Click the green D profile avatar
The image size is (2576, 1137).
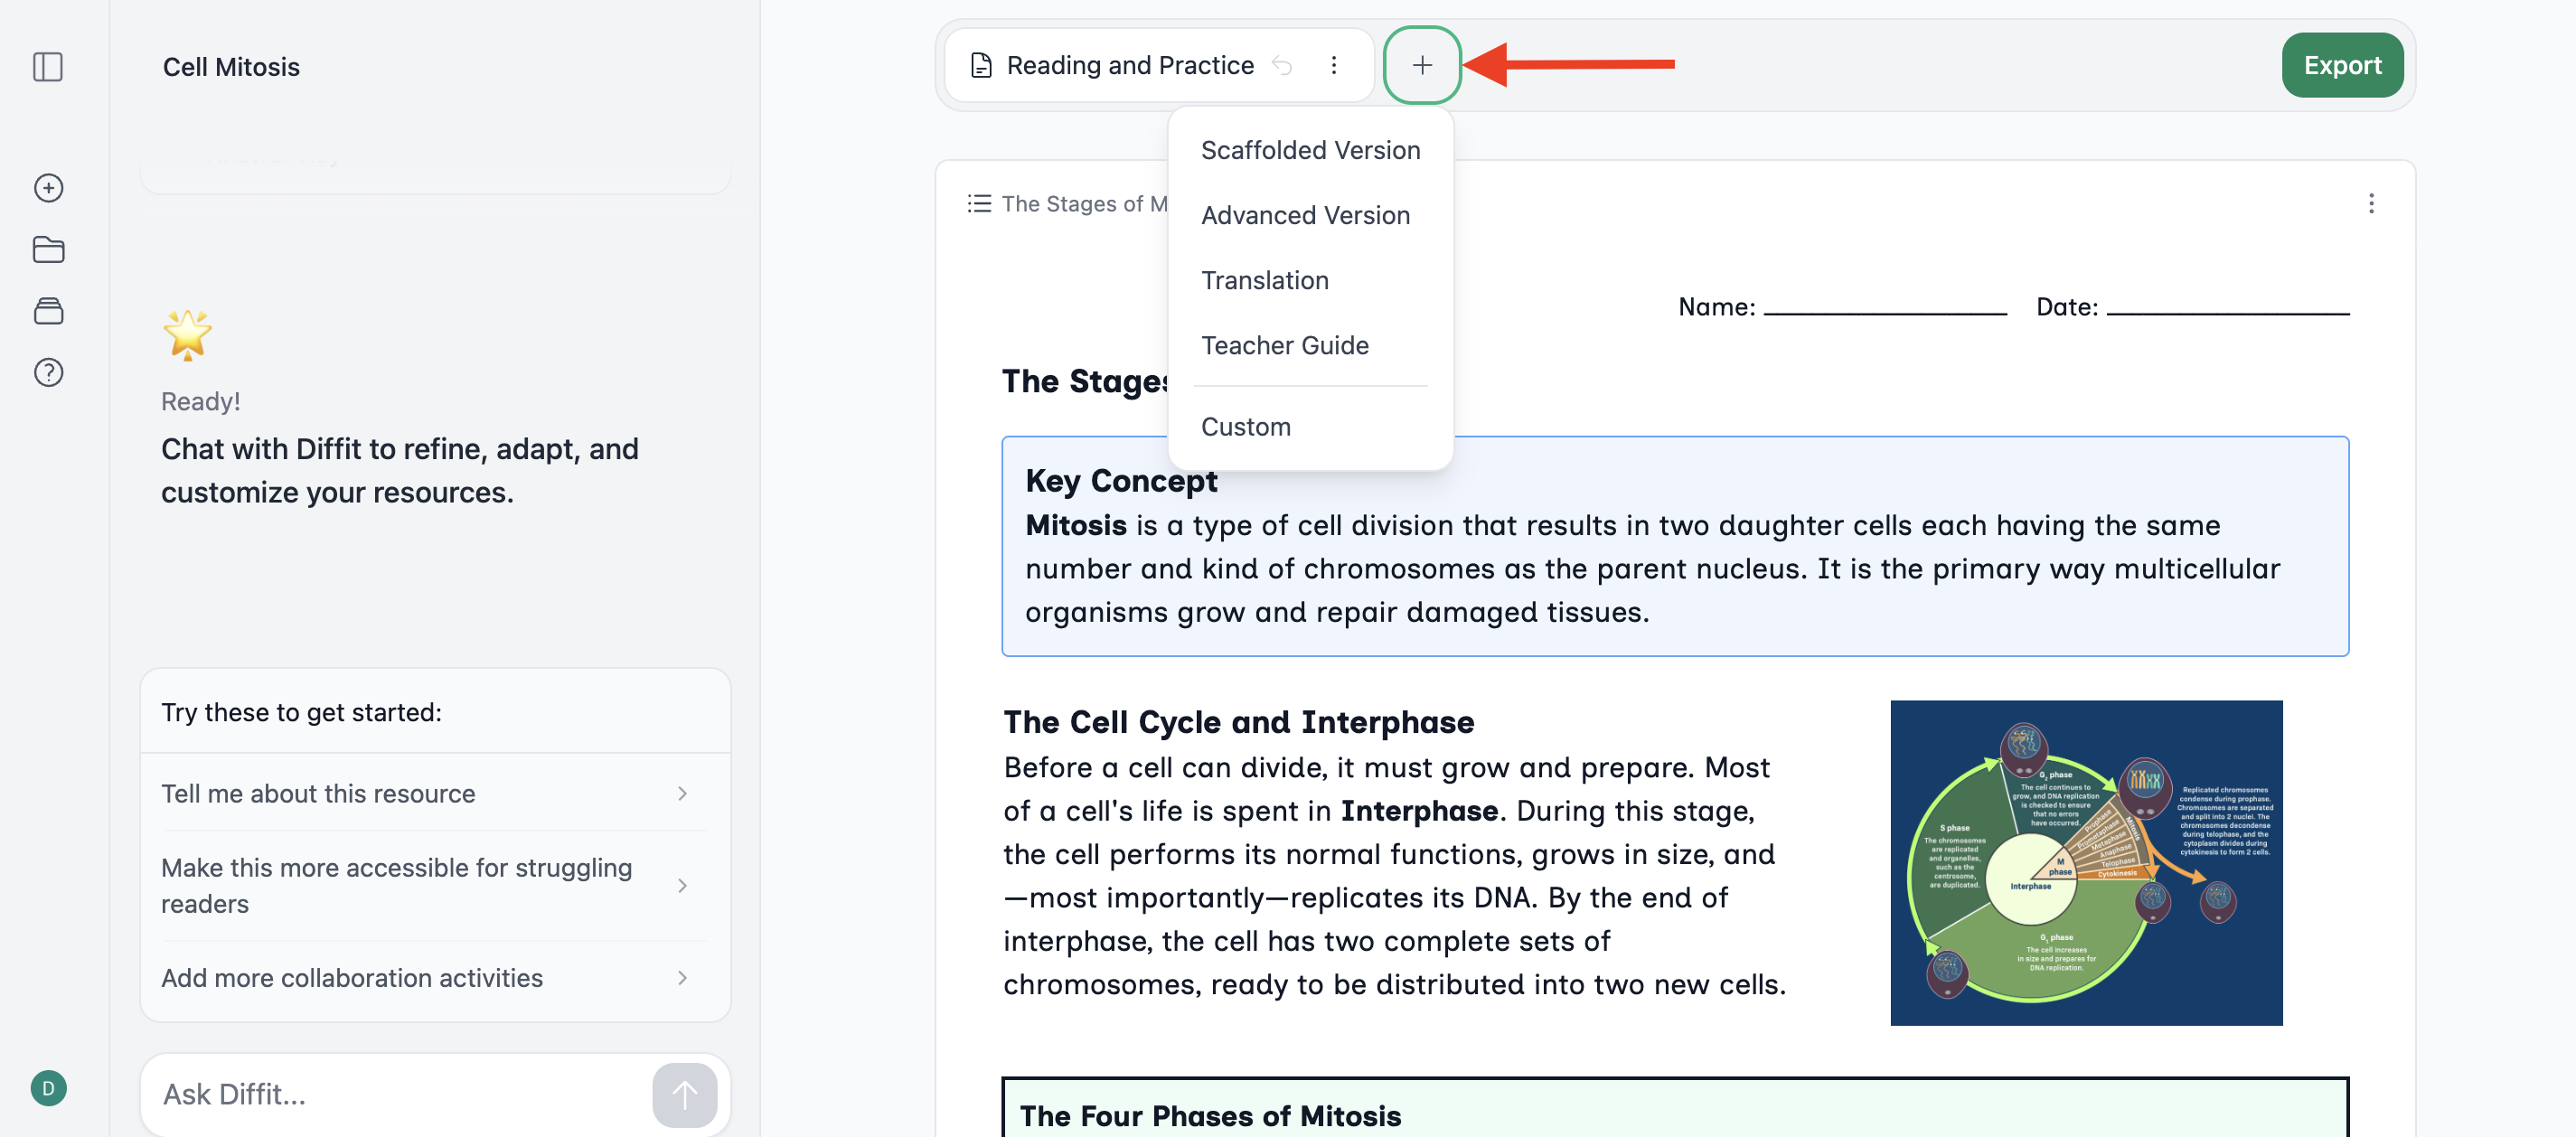click(48, 1088)
